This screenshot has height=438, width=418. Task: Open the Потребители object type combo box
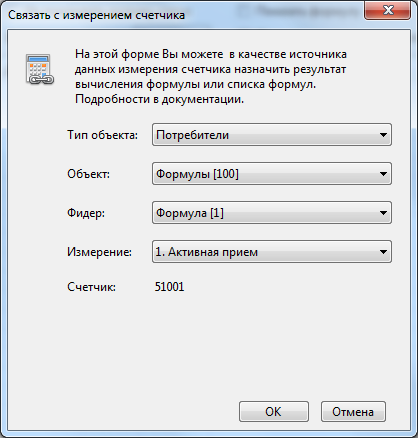coord(272,135)
